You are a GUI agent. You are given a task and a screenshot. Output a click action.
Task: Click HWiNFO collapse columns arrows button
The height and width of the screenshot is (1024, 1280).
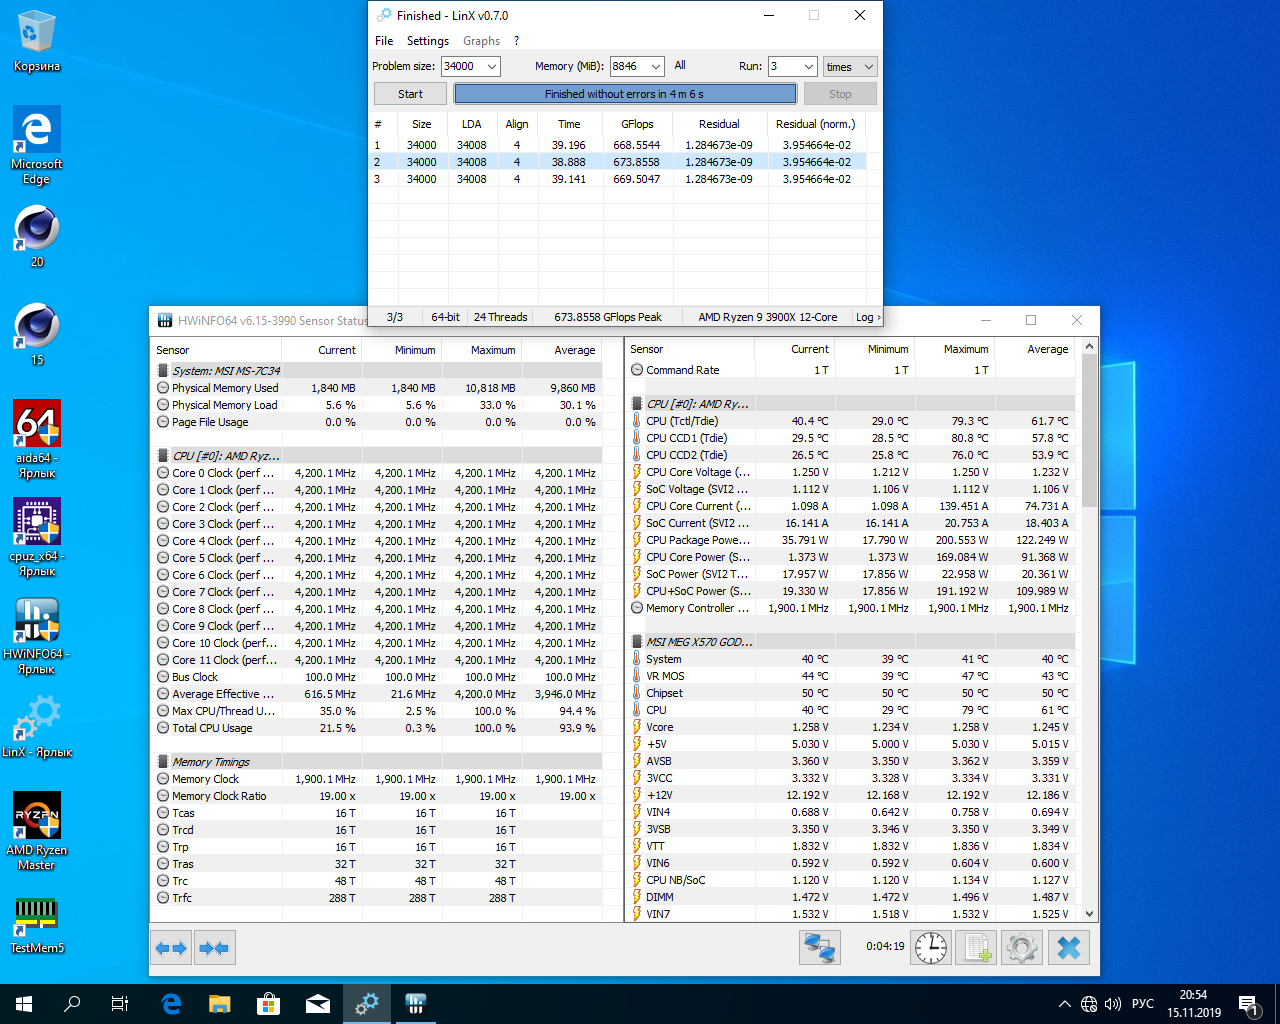coord(214,948)
